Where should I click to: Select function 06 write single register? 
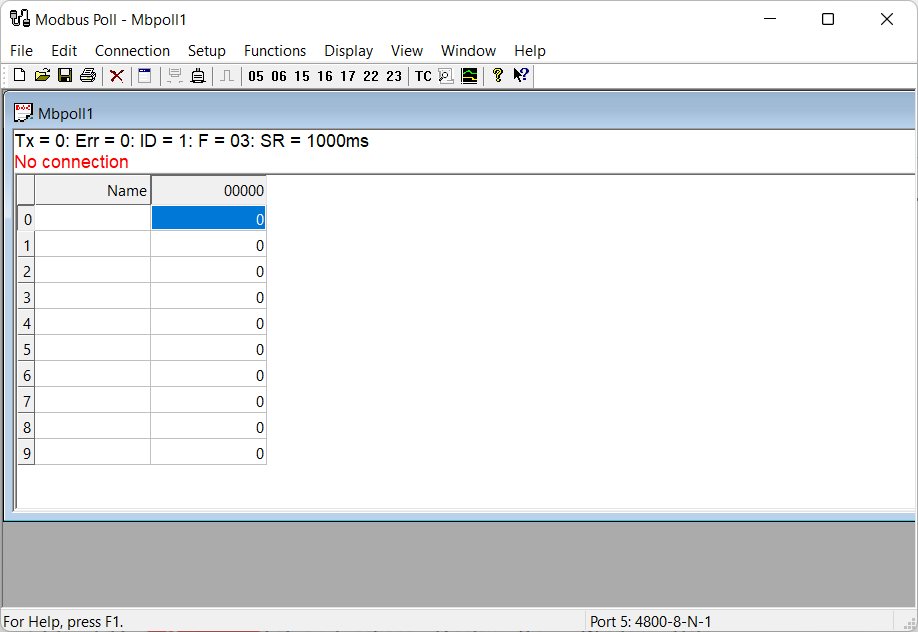pos(279,76)
